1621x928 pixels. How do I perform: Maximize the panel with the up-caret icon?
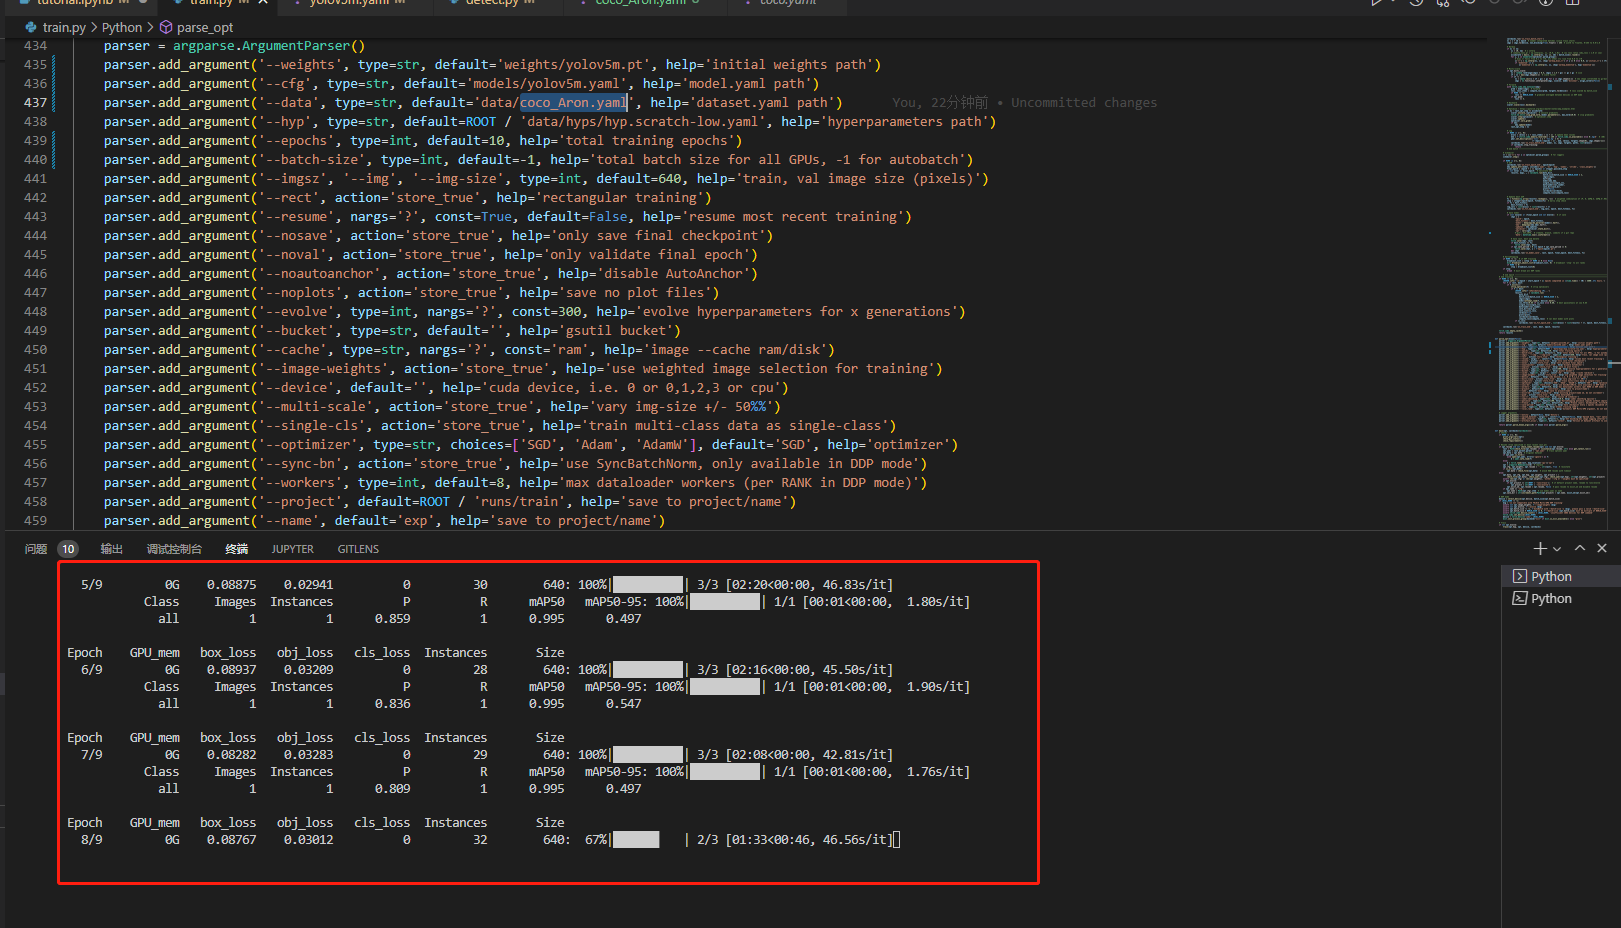point(1580,548)
